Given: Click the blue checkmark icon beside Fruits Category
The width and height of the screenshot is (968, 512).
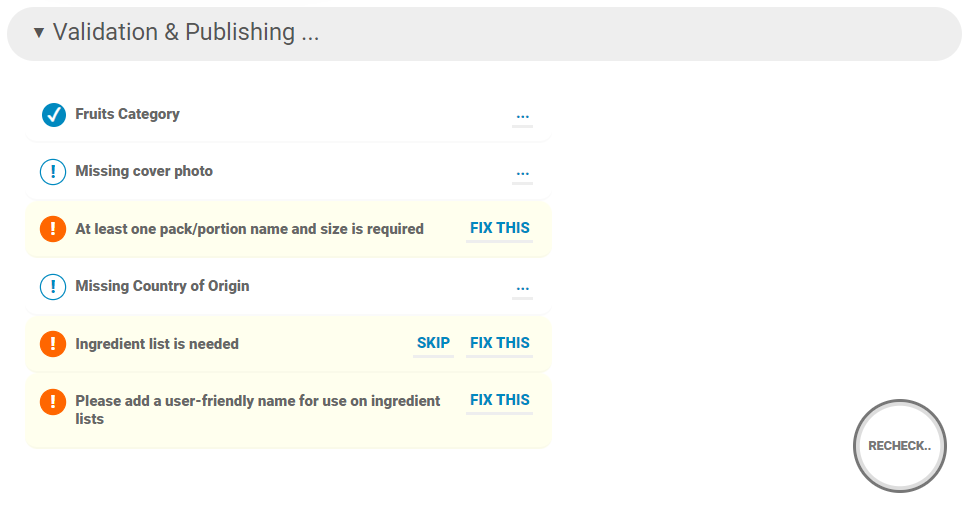Looking at the screenshot, I should coord(53,115).
